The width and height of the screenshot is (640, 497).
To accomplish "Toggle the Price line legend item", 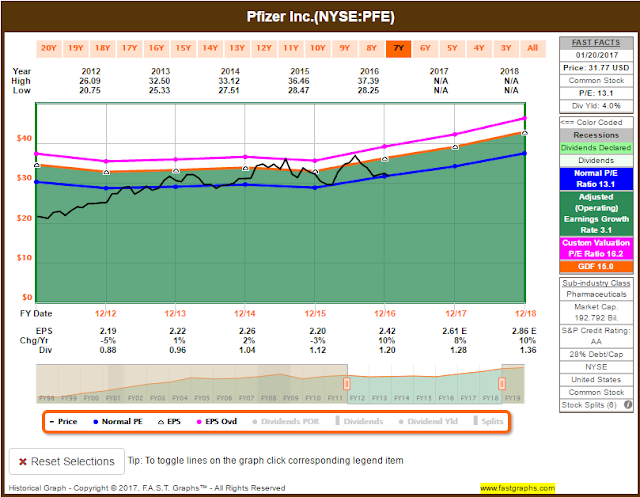I will click(x=63, y=422).
